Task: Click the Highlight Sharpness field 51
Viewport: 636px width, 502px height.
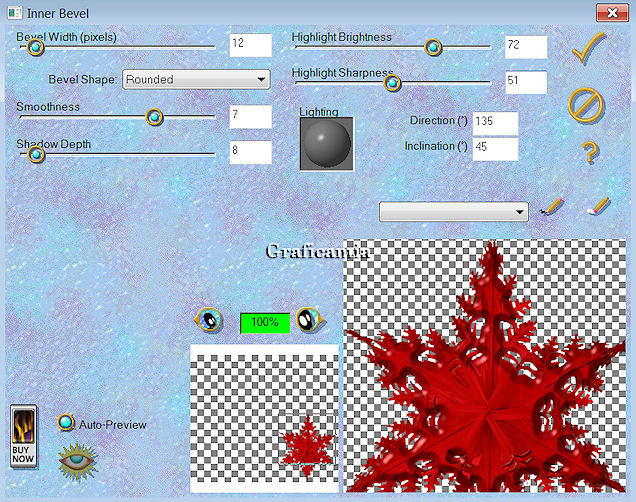Action: tap(526, 82)
